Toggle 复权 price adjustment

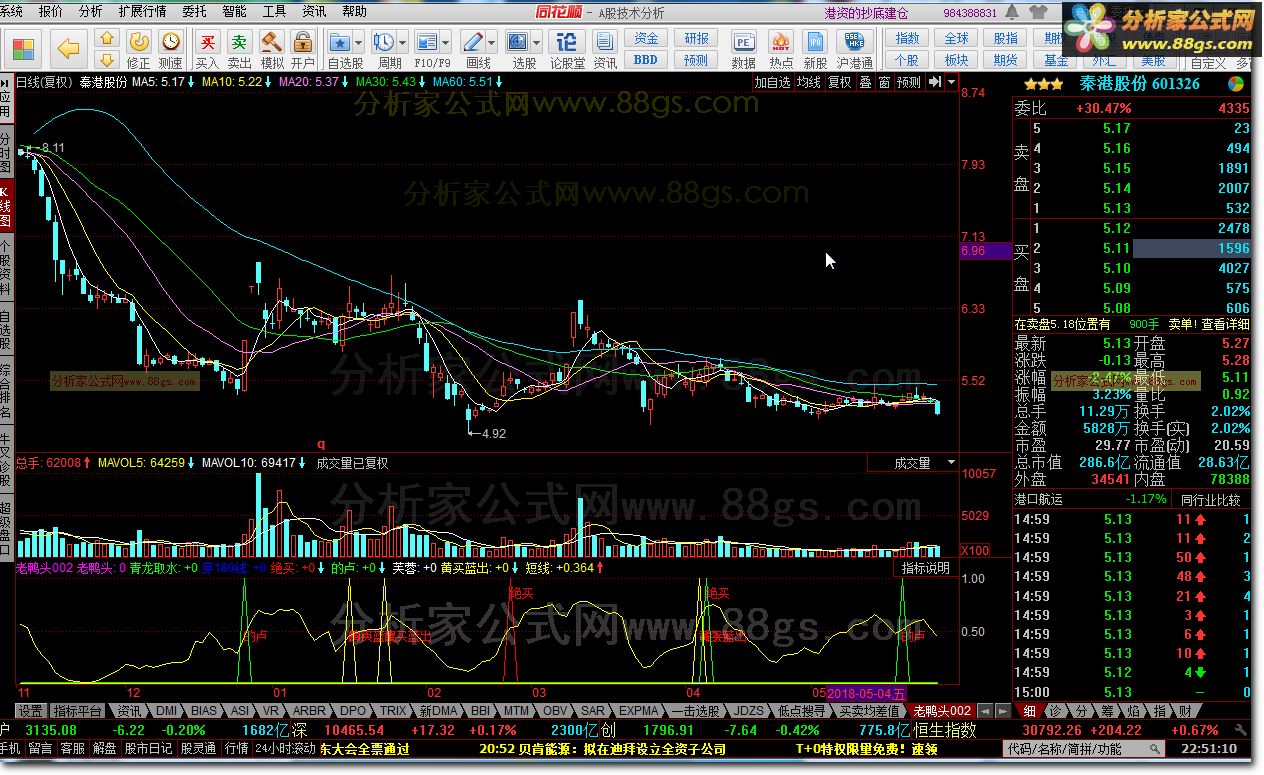point(840,82)
